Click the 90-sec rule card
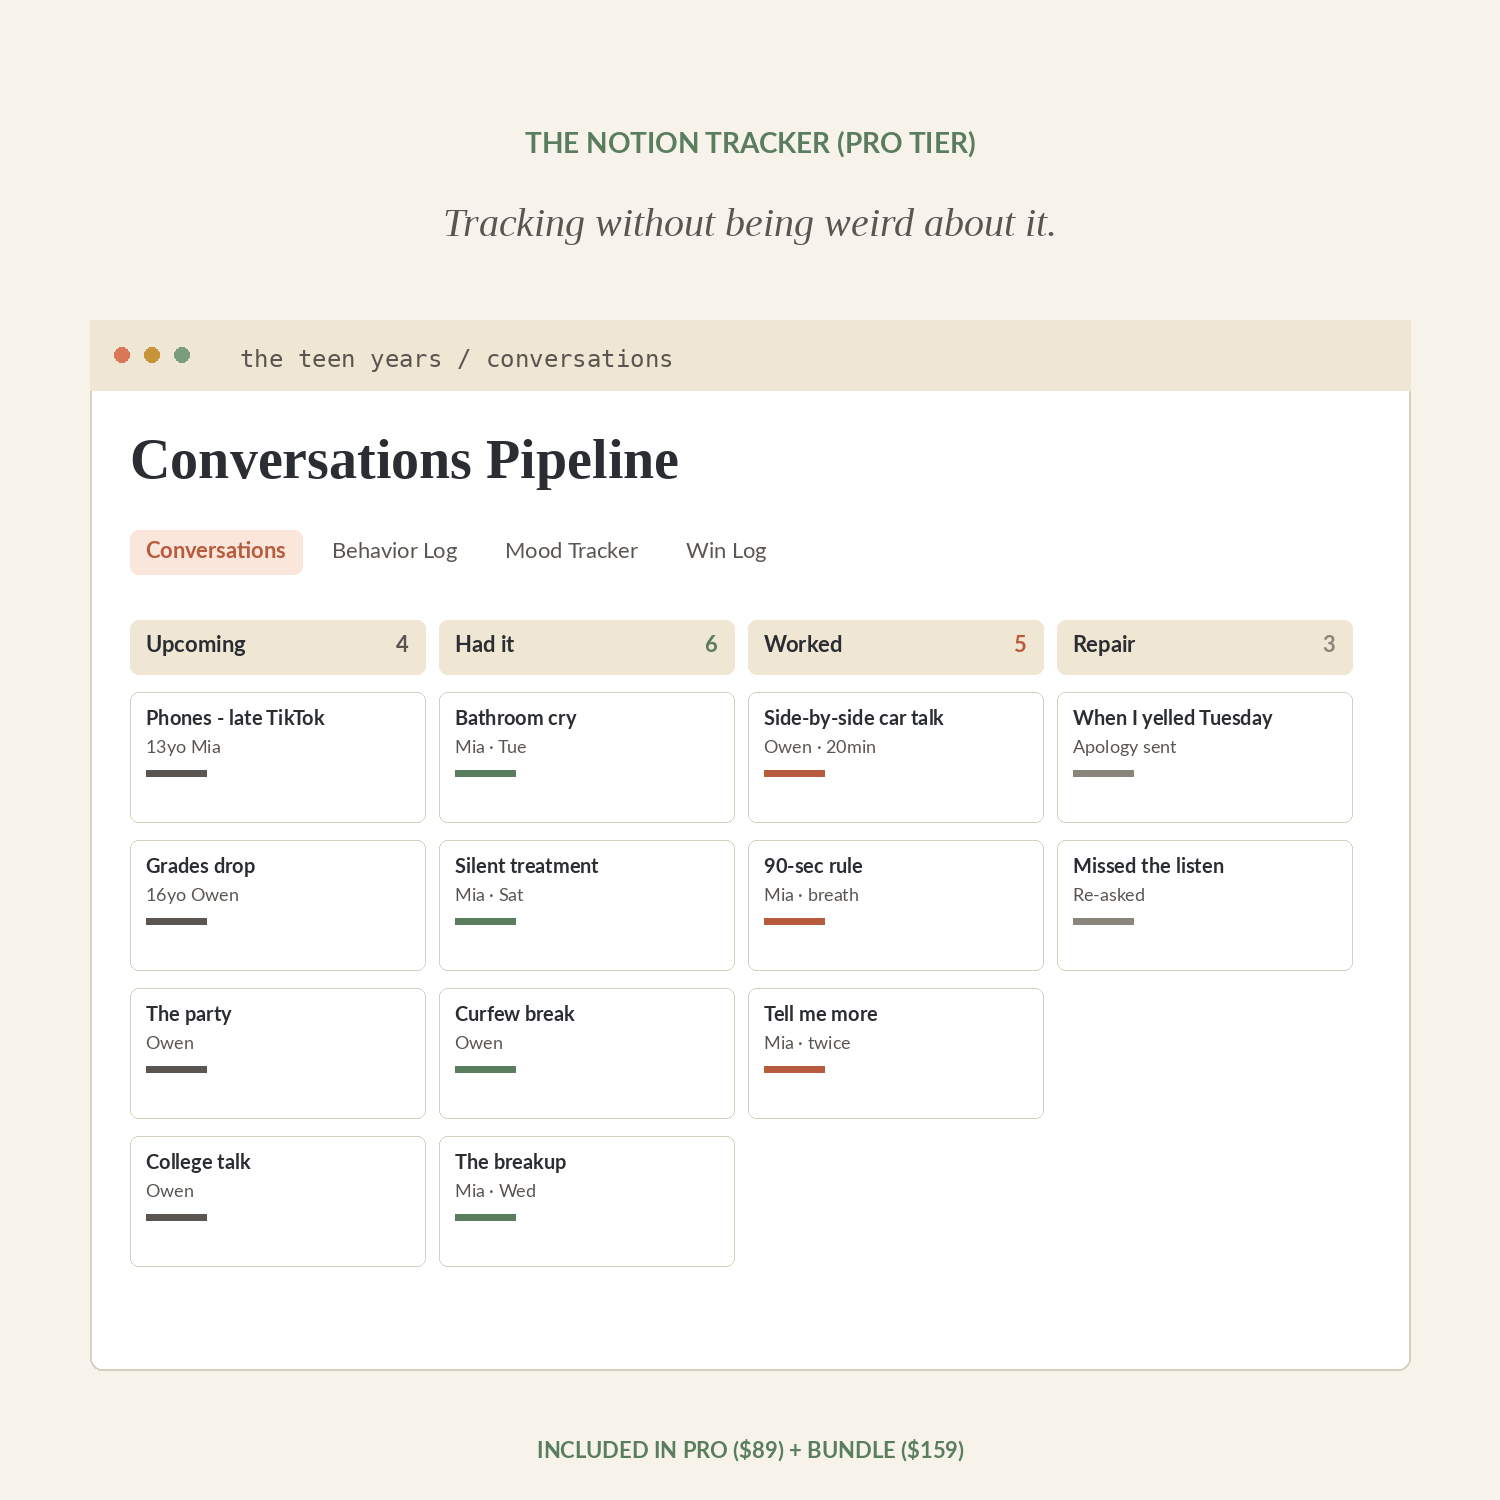The height and width of the screenshot is (1500, 1500). [x=896, y=905]
